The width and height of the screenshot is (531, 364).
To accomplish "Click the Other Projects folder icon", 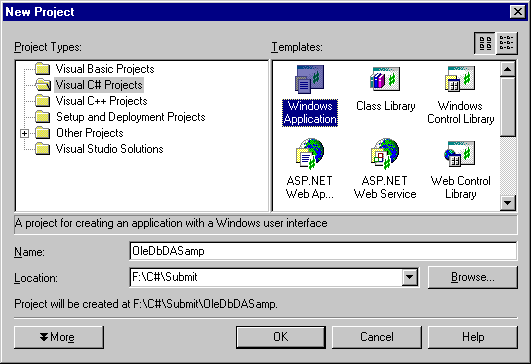I will point(43,133).
